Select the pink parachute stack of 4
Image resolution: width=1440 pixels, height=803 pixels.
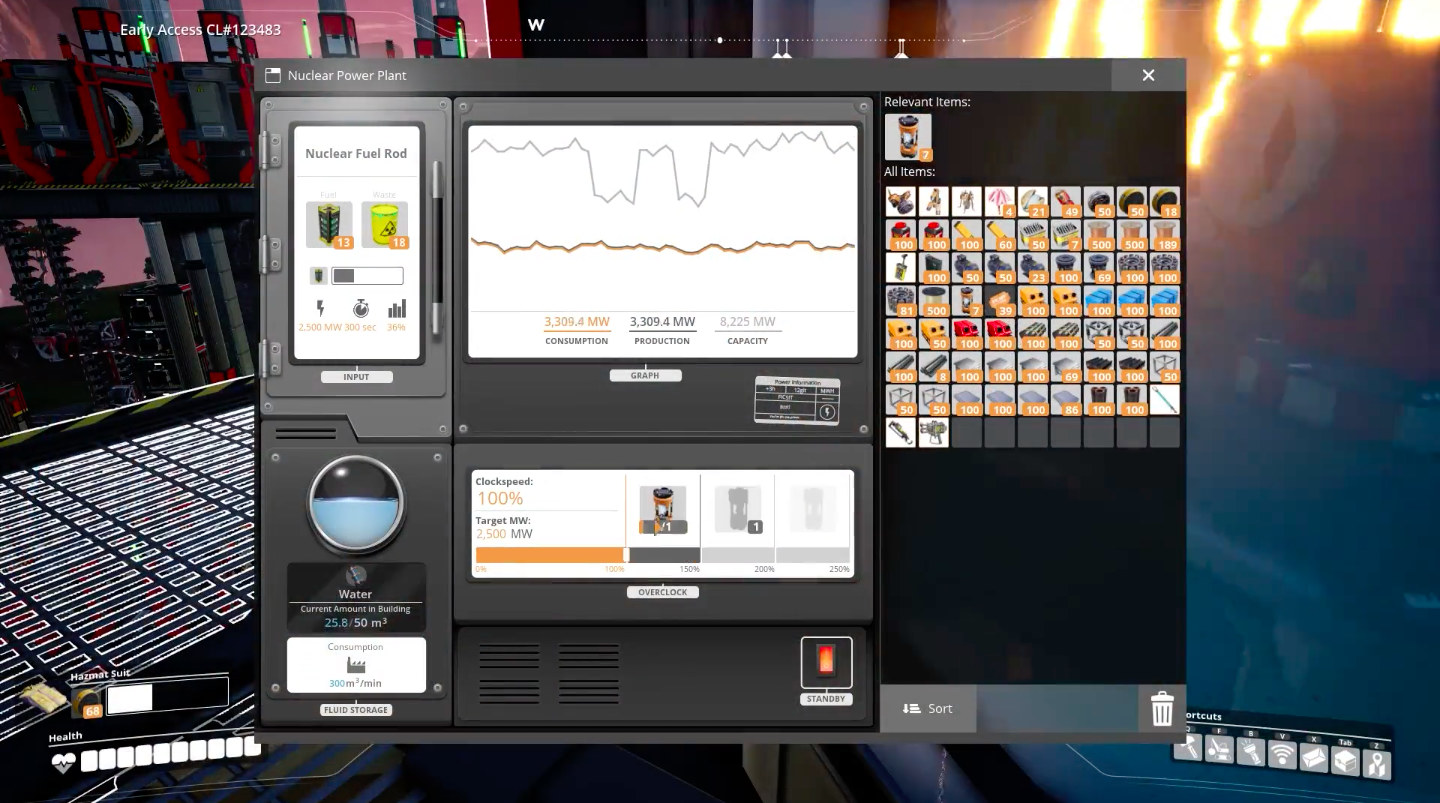(999, 202)
